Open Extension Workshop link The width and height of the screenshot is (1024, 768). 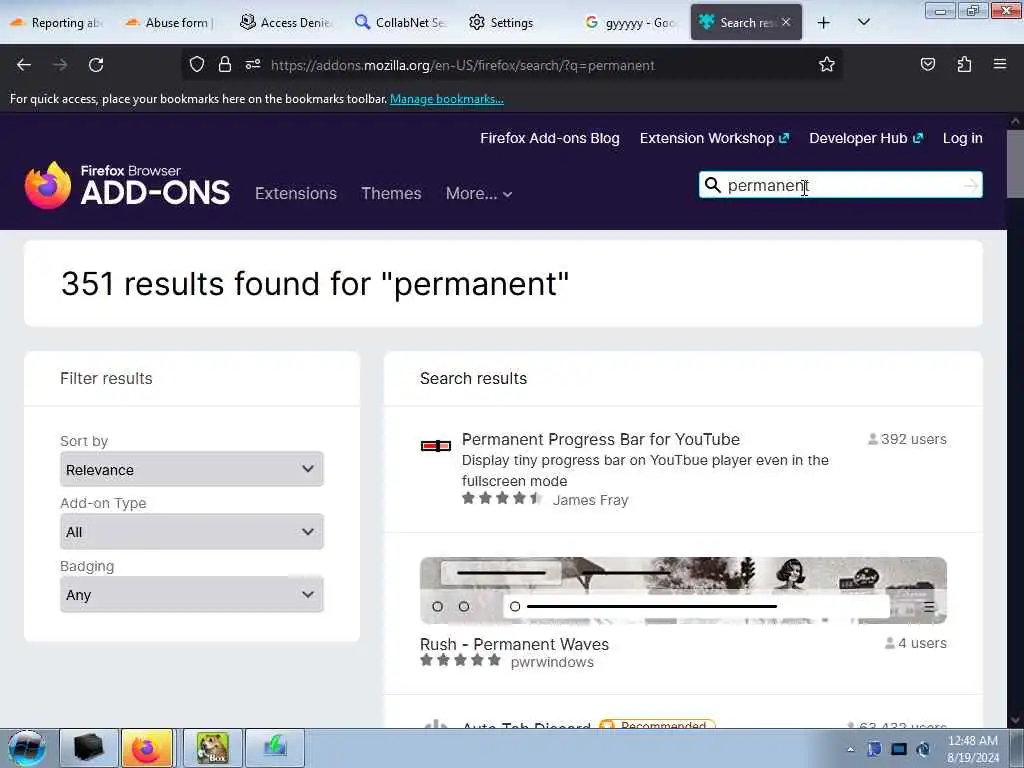point(714,138)
